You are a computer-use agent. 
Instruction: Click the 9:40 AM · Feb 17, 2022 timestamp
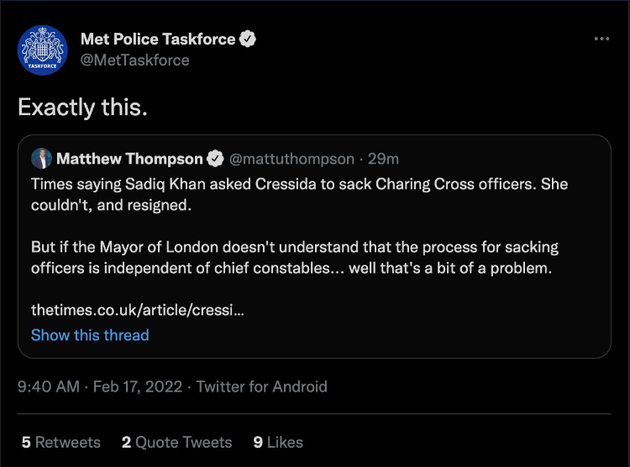tap(100, 387)
